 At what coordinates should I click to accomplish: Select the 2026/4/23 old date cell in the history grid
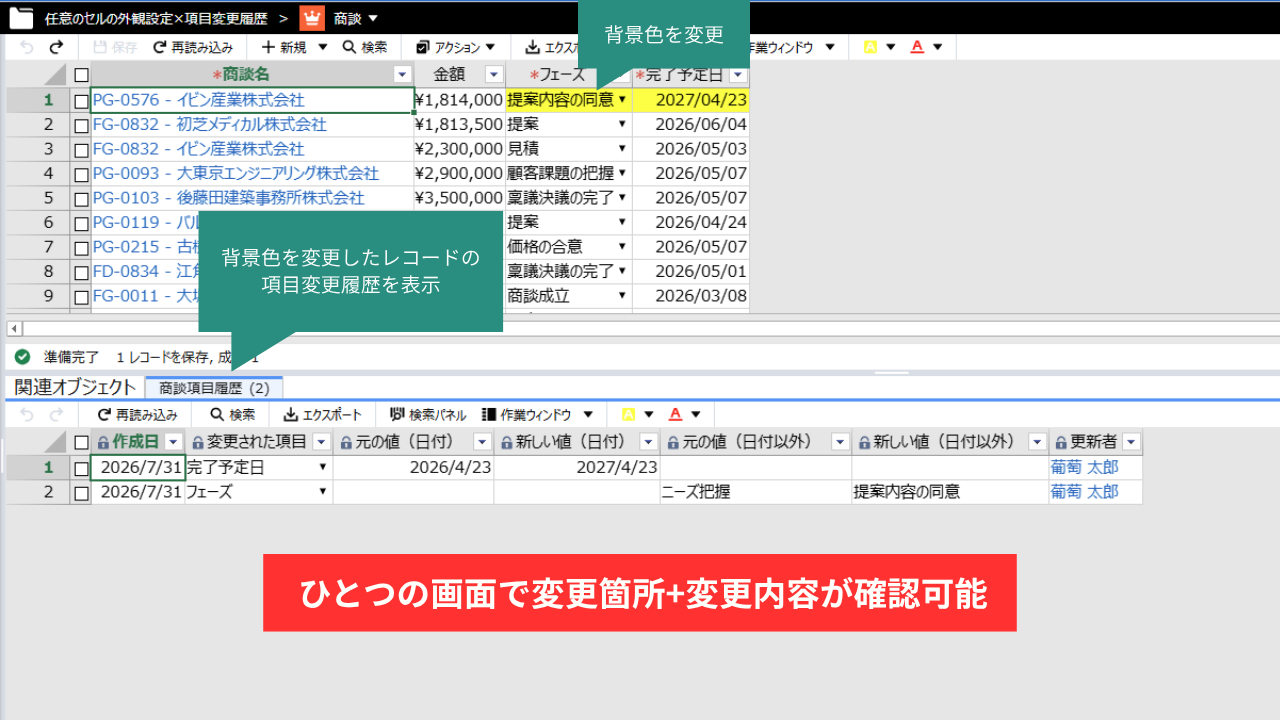413,467
